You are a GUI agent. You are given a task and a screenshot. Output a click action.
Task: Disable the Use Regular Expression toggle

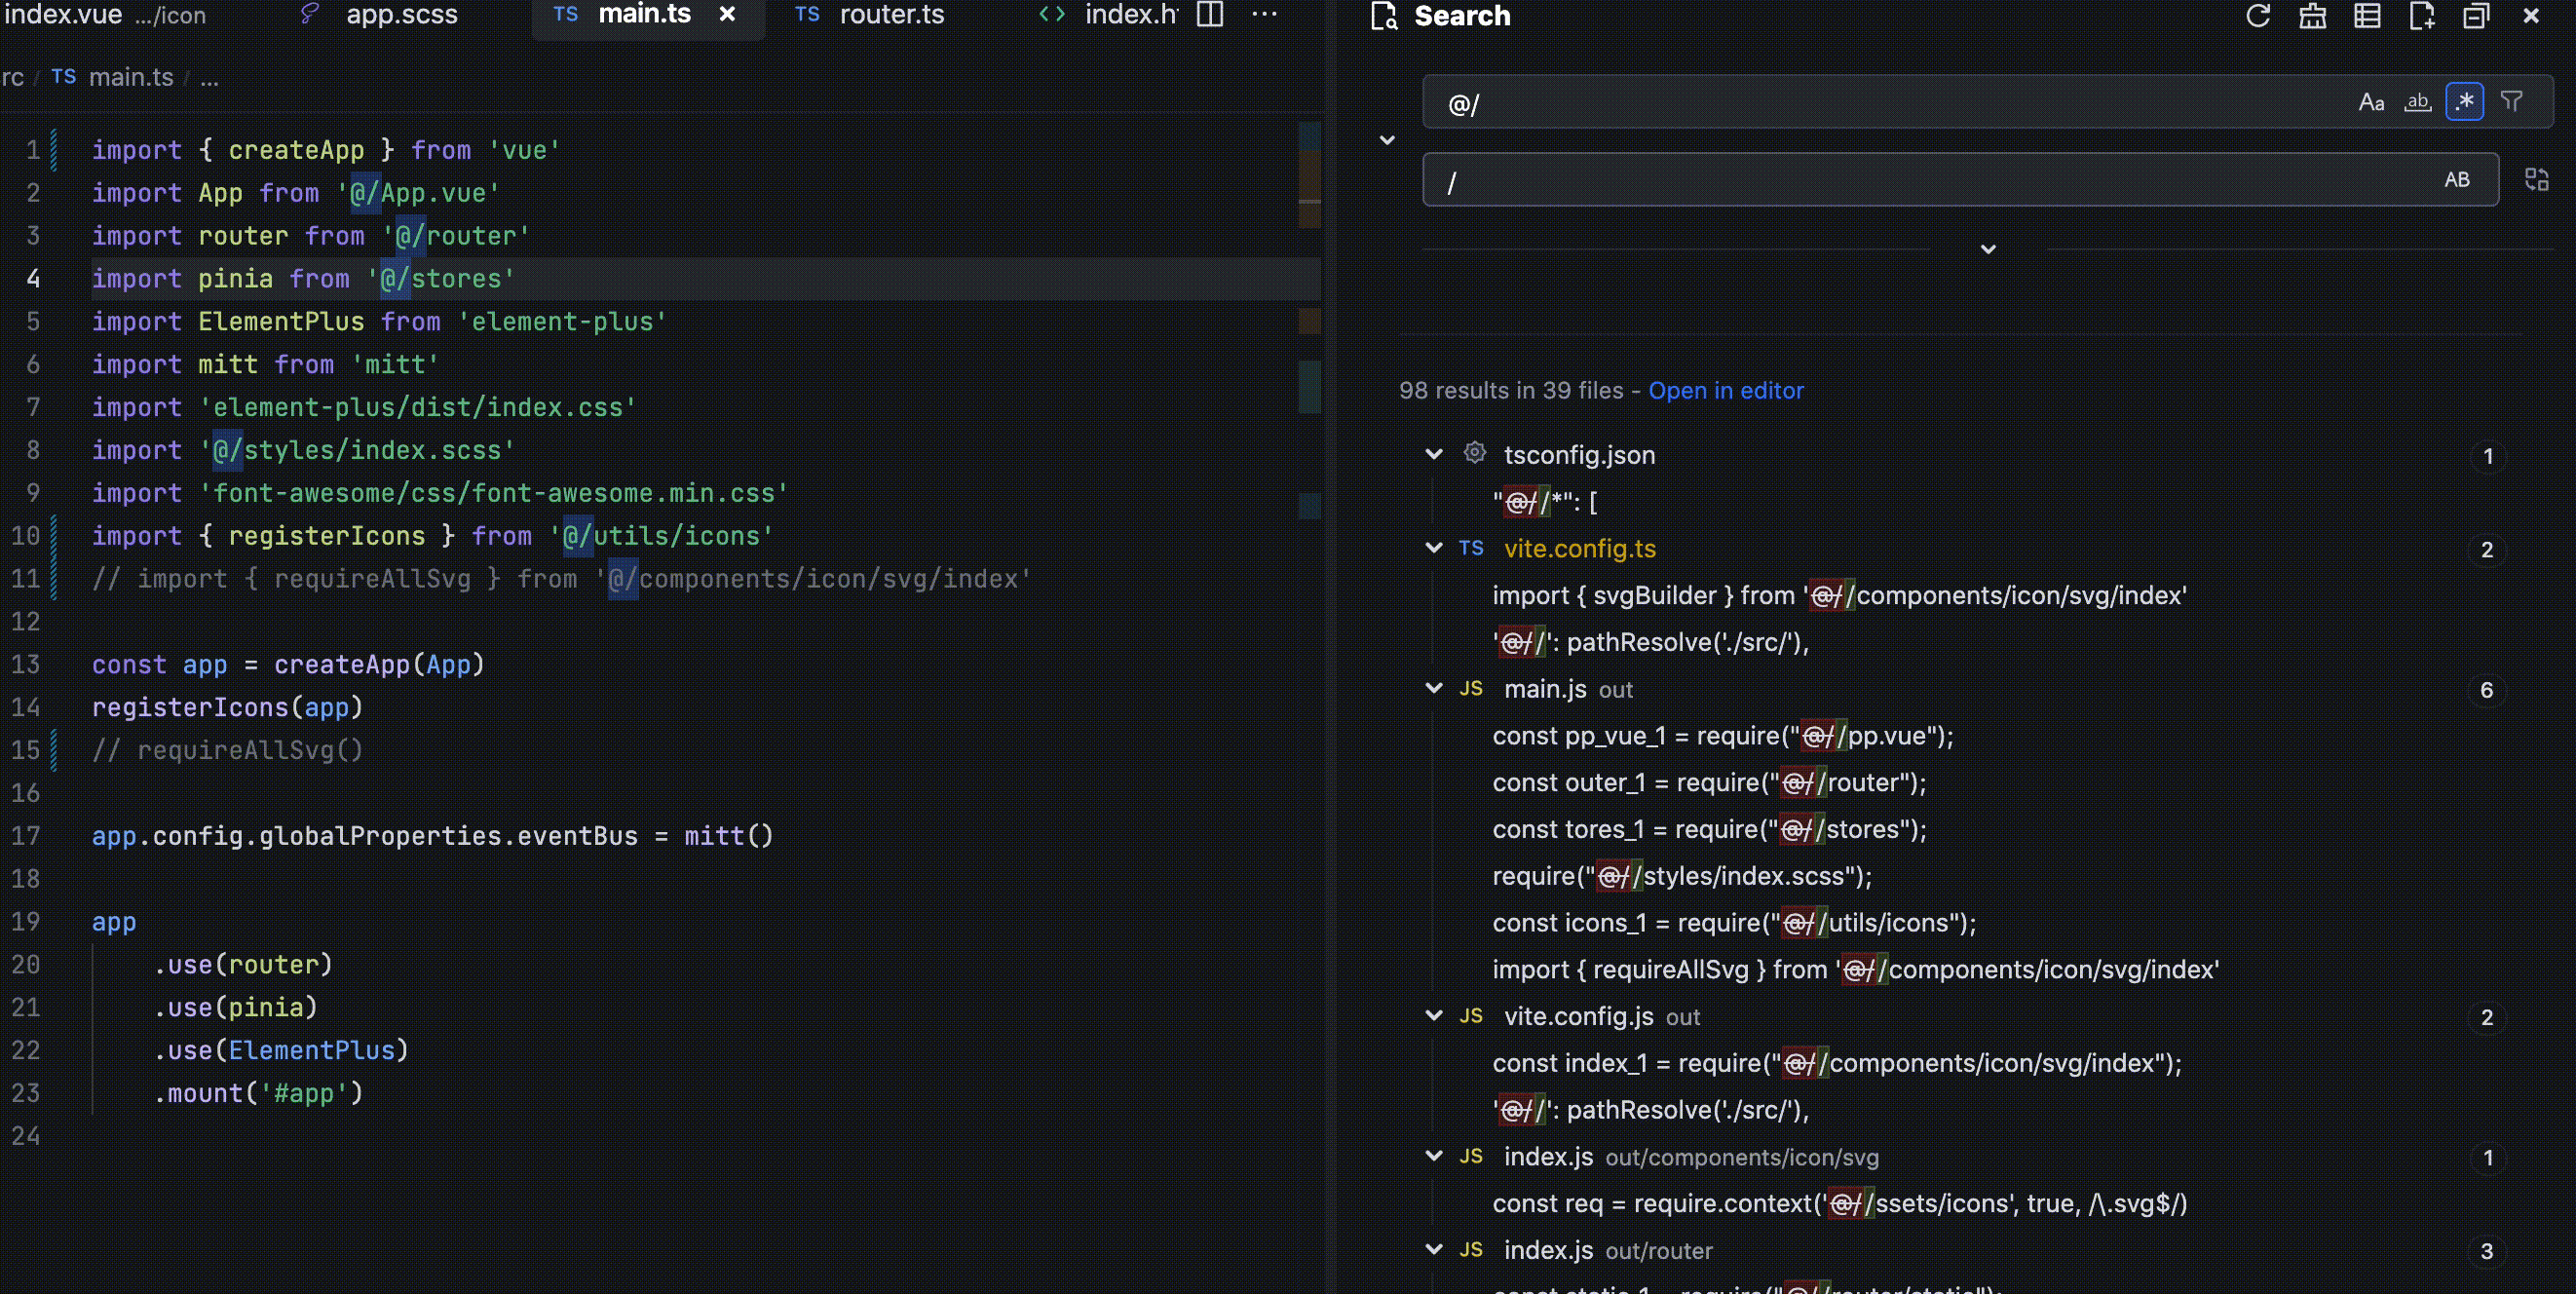pyautogui.click(x=2464, y=102)
